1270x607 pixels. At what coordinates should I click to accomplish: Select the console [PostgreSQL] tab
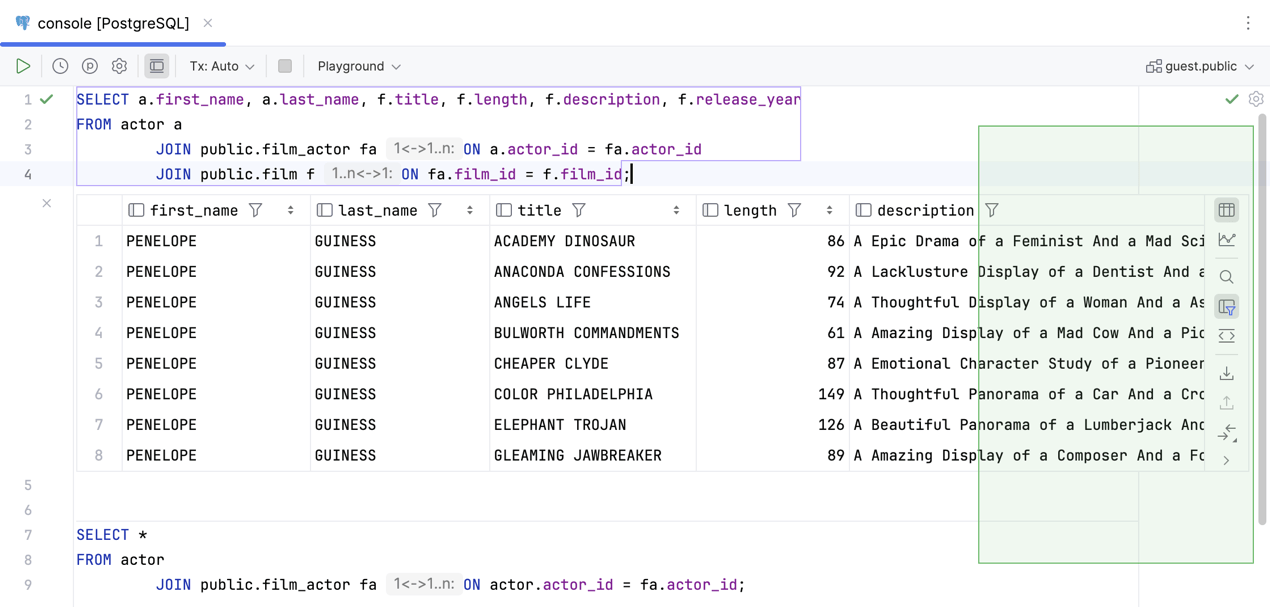112,23
